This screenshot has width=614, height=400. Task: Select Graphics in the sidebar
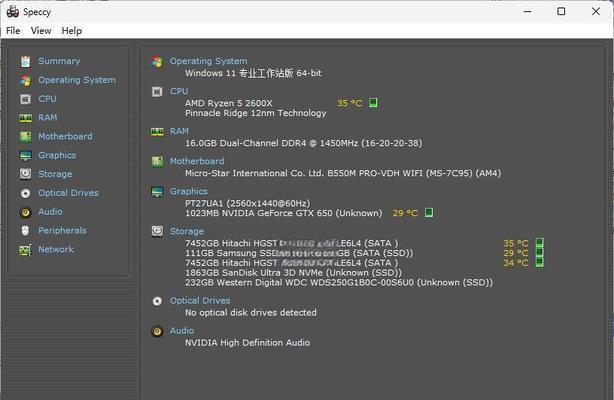pos(57,155)
